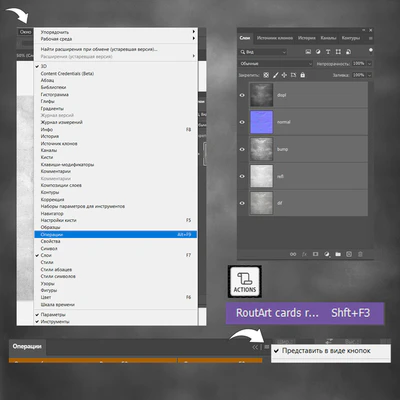Lock layer position icon

(284, 75)
